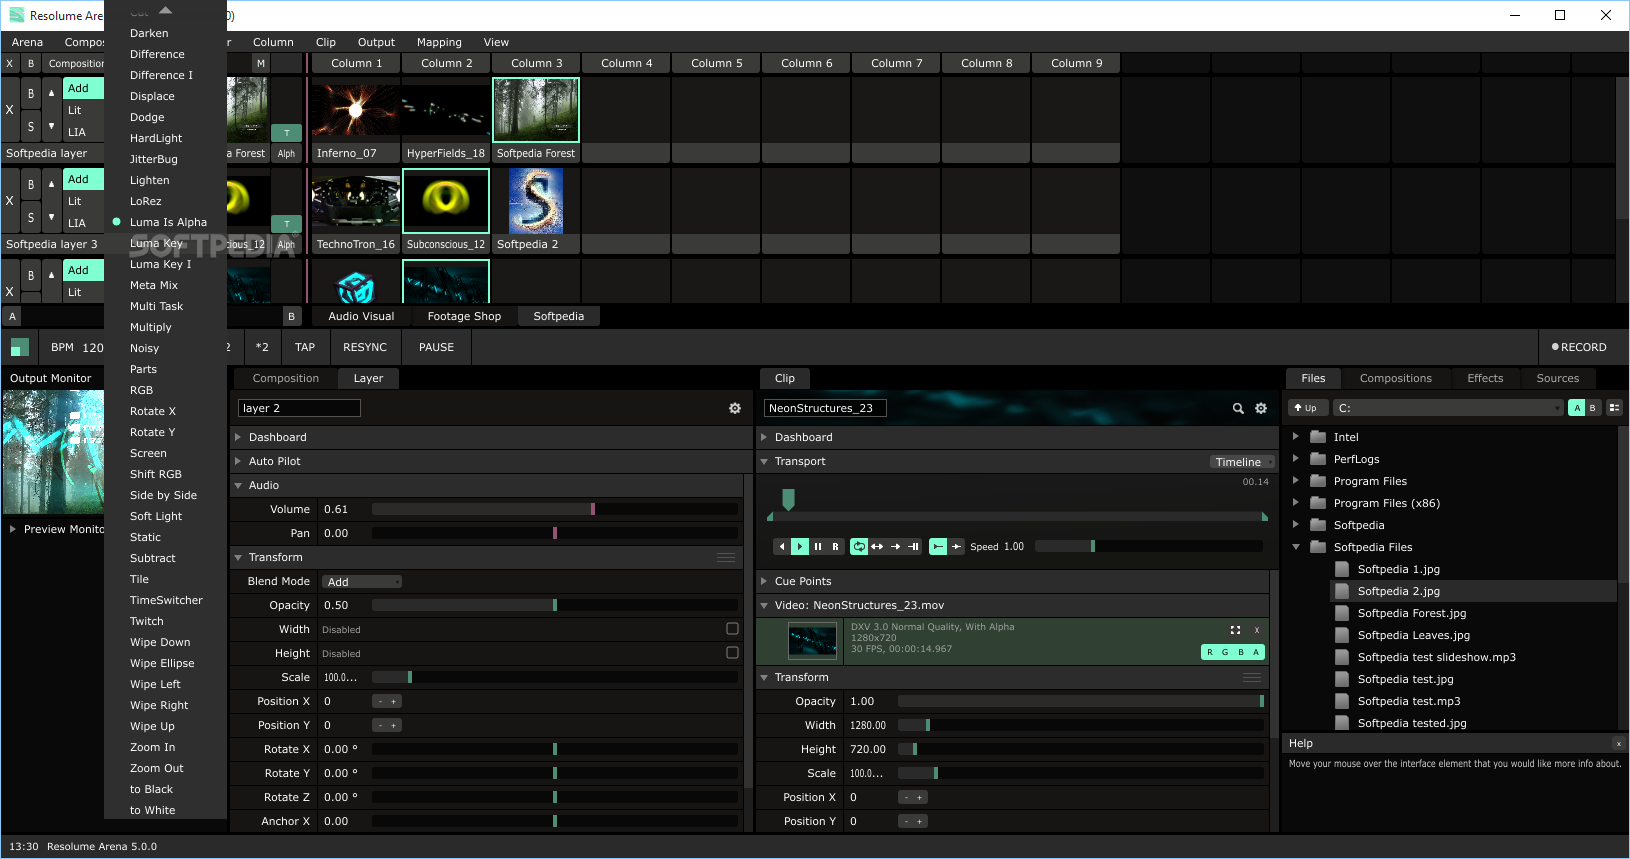
Task: Select ping-pong (bounce) playback mode
Action: (x=877, y=546)
